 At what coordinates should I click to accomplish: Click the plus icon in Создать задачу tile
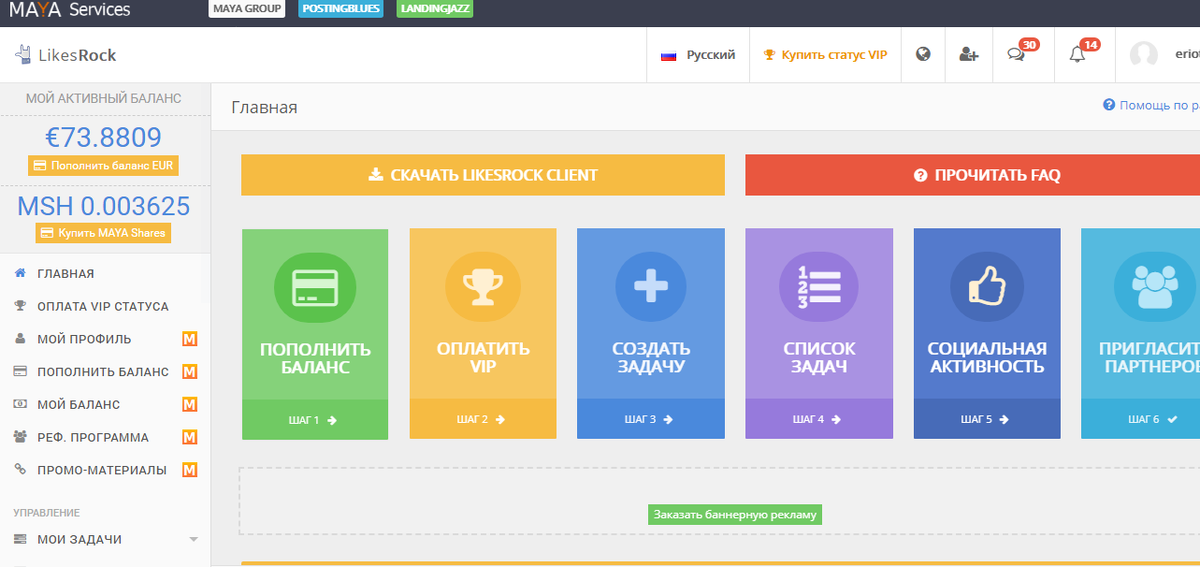(650, 288)
